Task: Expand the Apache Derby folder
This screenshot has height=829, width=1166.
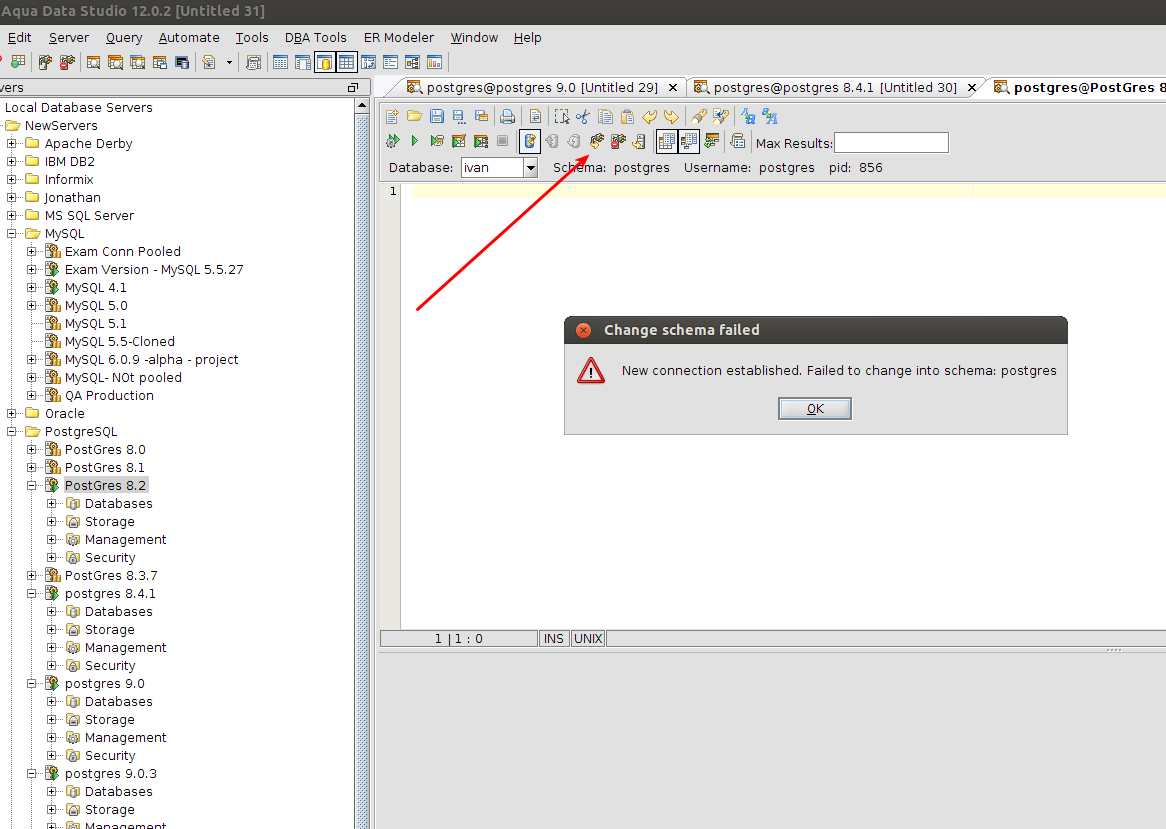Action: pos(11,143)
